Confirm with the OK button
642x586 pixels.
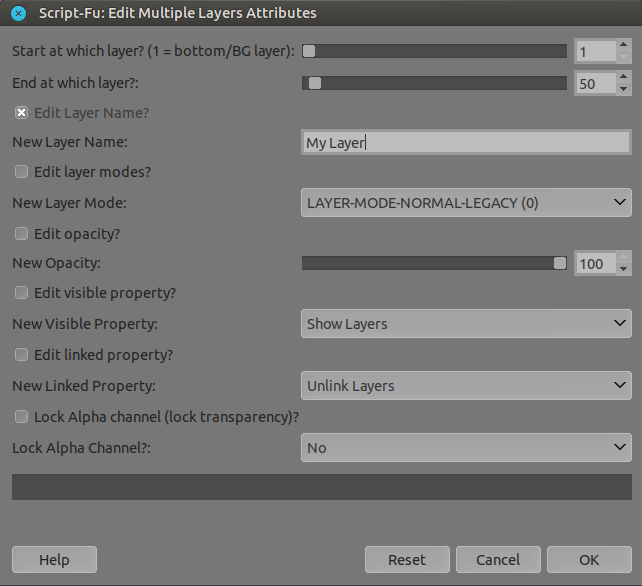coord(589,560)
